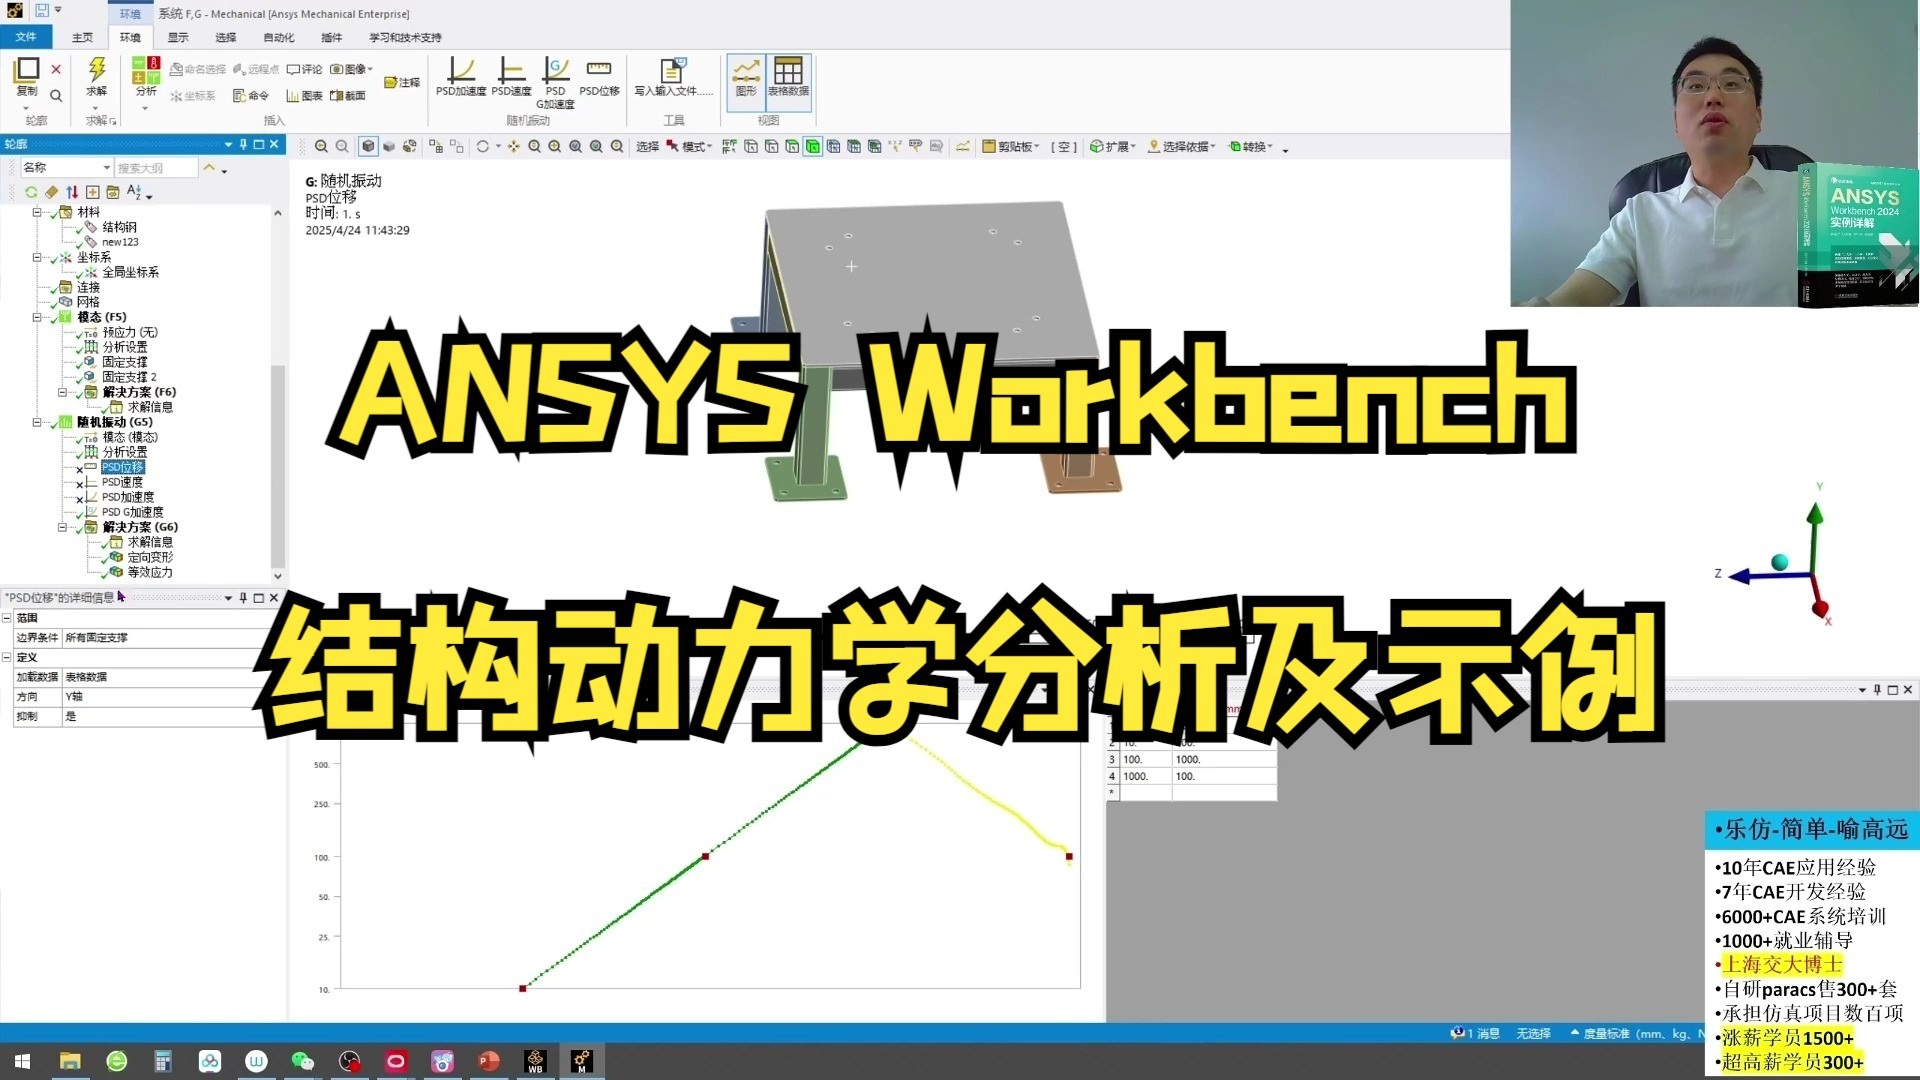
Task: Collapse the 随机振动 (G5) branch
Action: [x=37, y=422]
